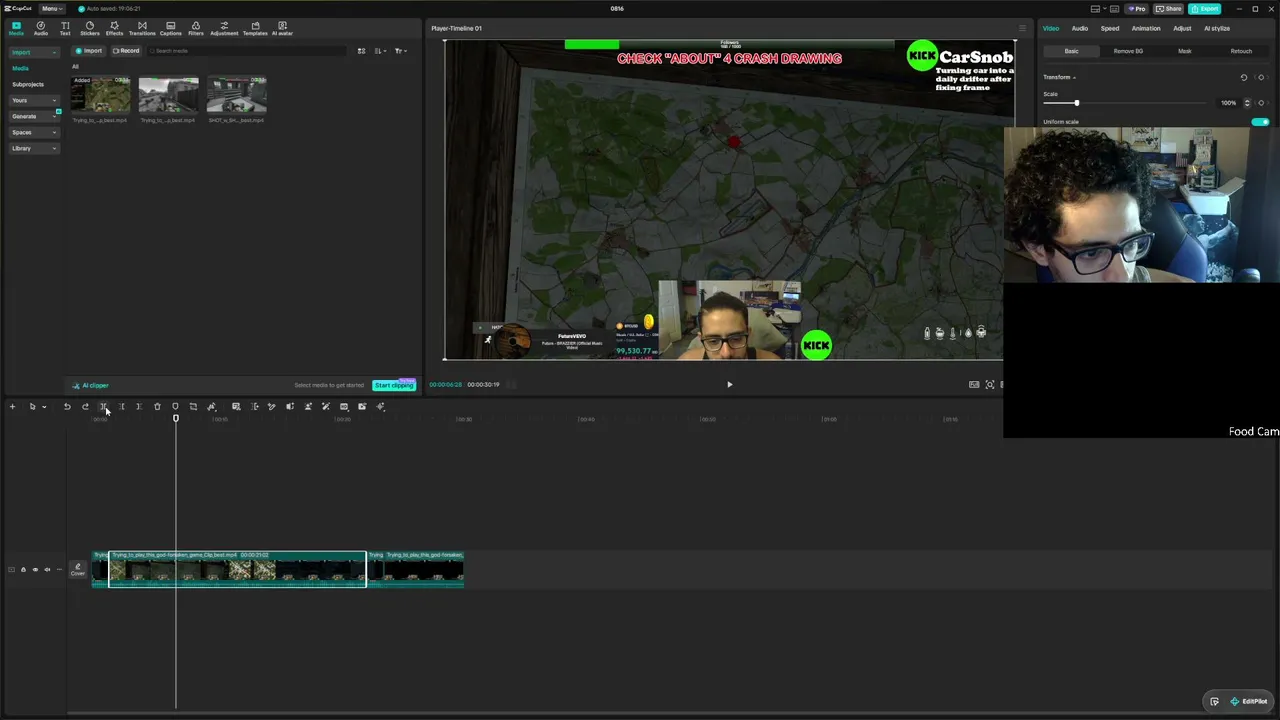
Task: Open the AI avatar panel
Action: [x=282, y=28]
